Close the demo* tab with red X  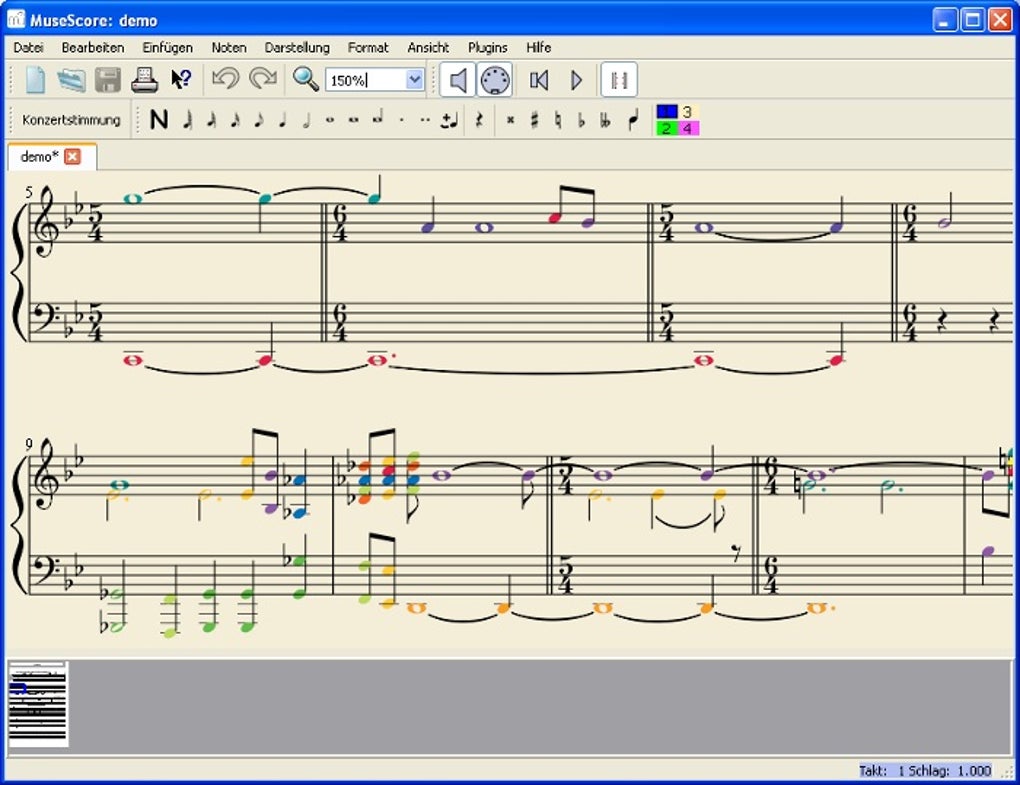73,157
